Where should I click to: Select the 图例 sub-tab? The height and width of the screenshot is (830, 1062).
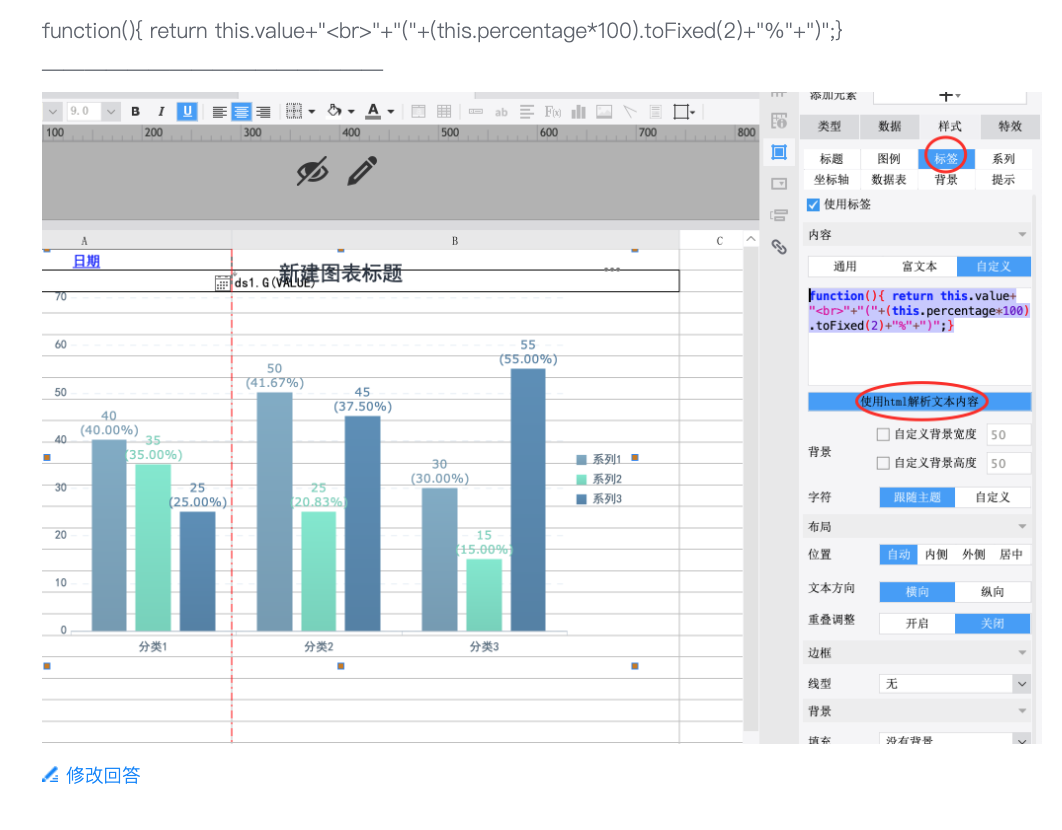click(889, 159)
